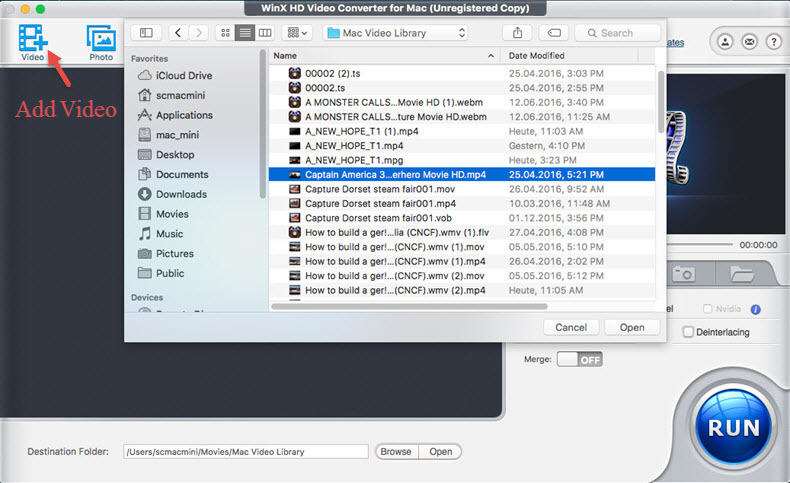Click Open in the file dialog
The width and height of the screenshot is (790, 483).
pyautogui.click(x=632, y=327)
